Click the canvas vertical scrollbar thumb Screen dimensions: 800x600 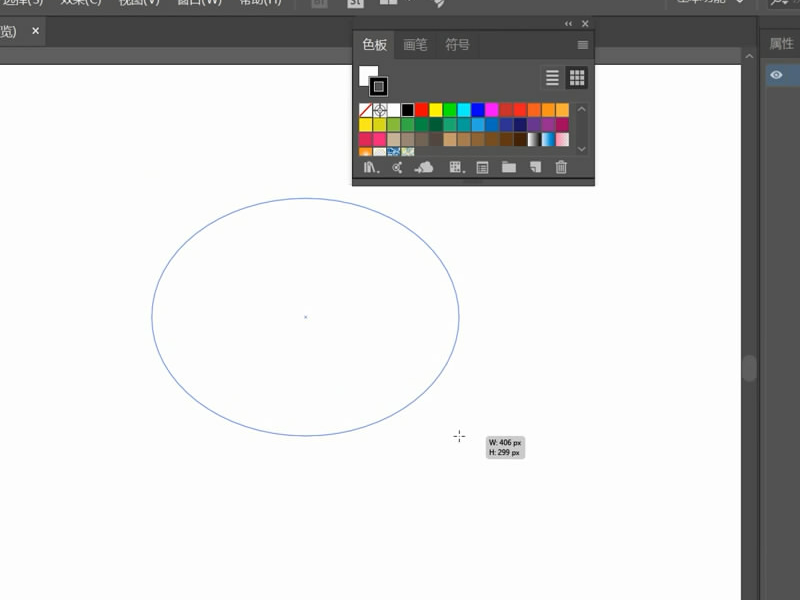tap(748, 368)
